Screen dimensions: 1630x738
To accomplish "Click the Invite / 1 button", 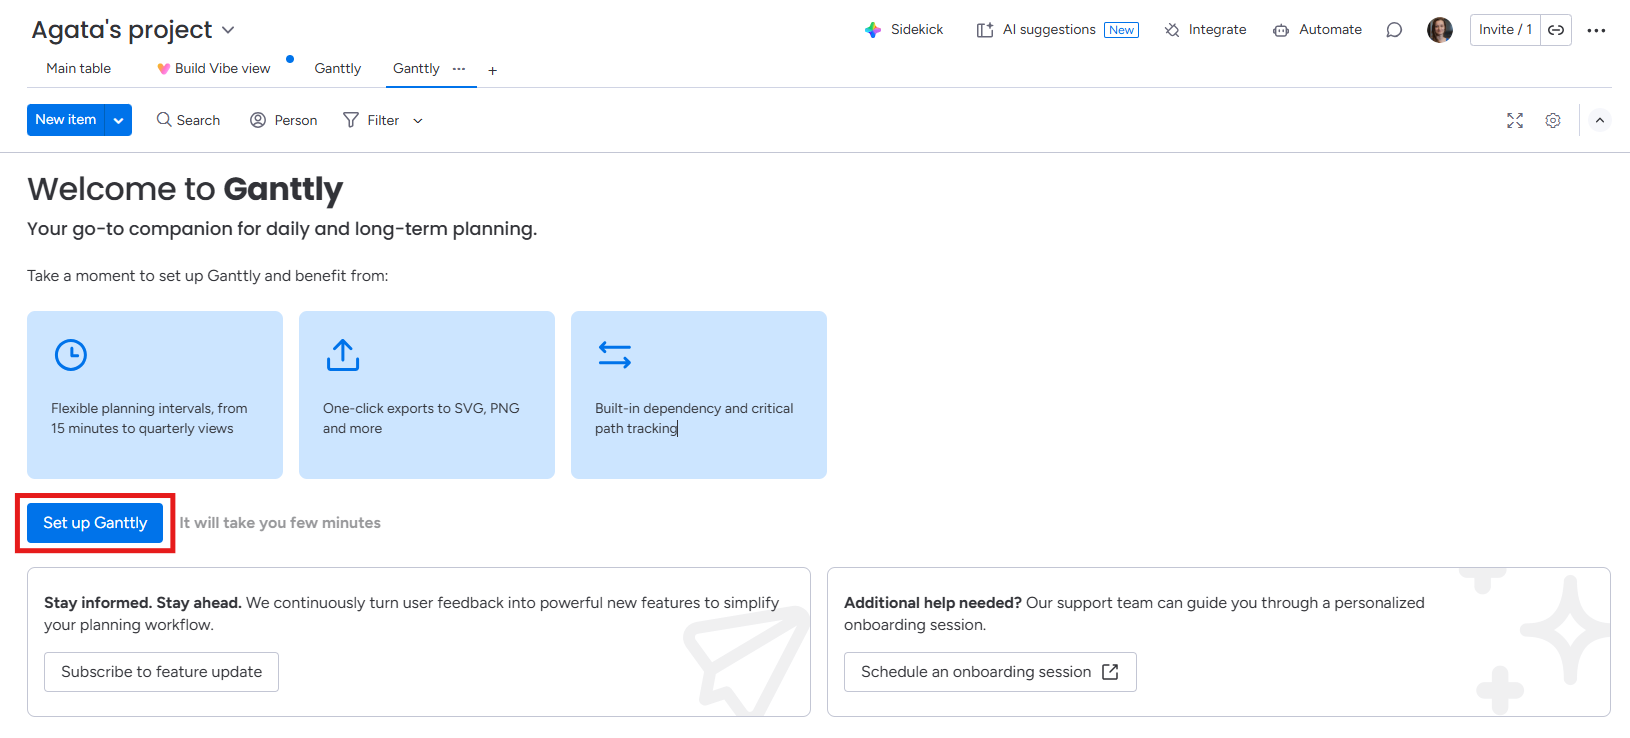I will [1505, 30].
